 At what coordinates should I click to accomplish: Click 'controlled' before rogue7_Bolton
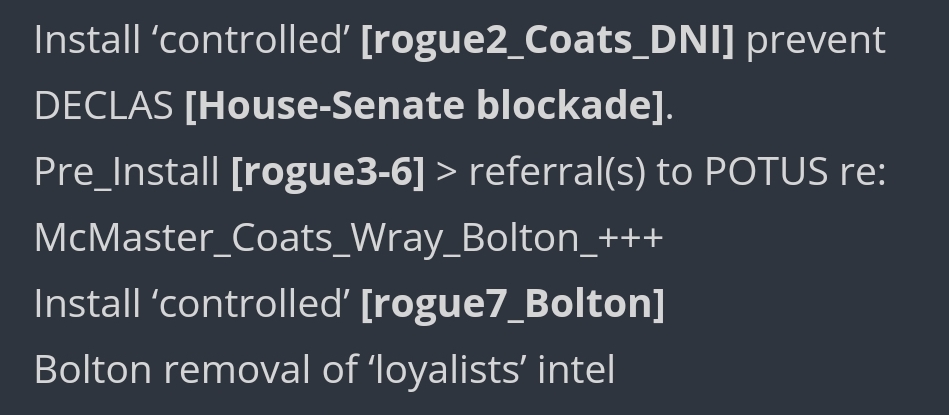[251, 304]
